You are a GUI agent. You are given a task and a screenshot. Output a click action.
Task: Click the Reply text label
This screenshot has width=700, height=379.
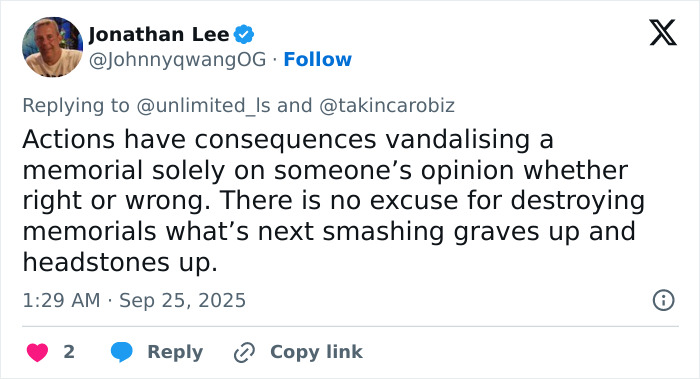(x=175, y=352)
